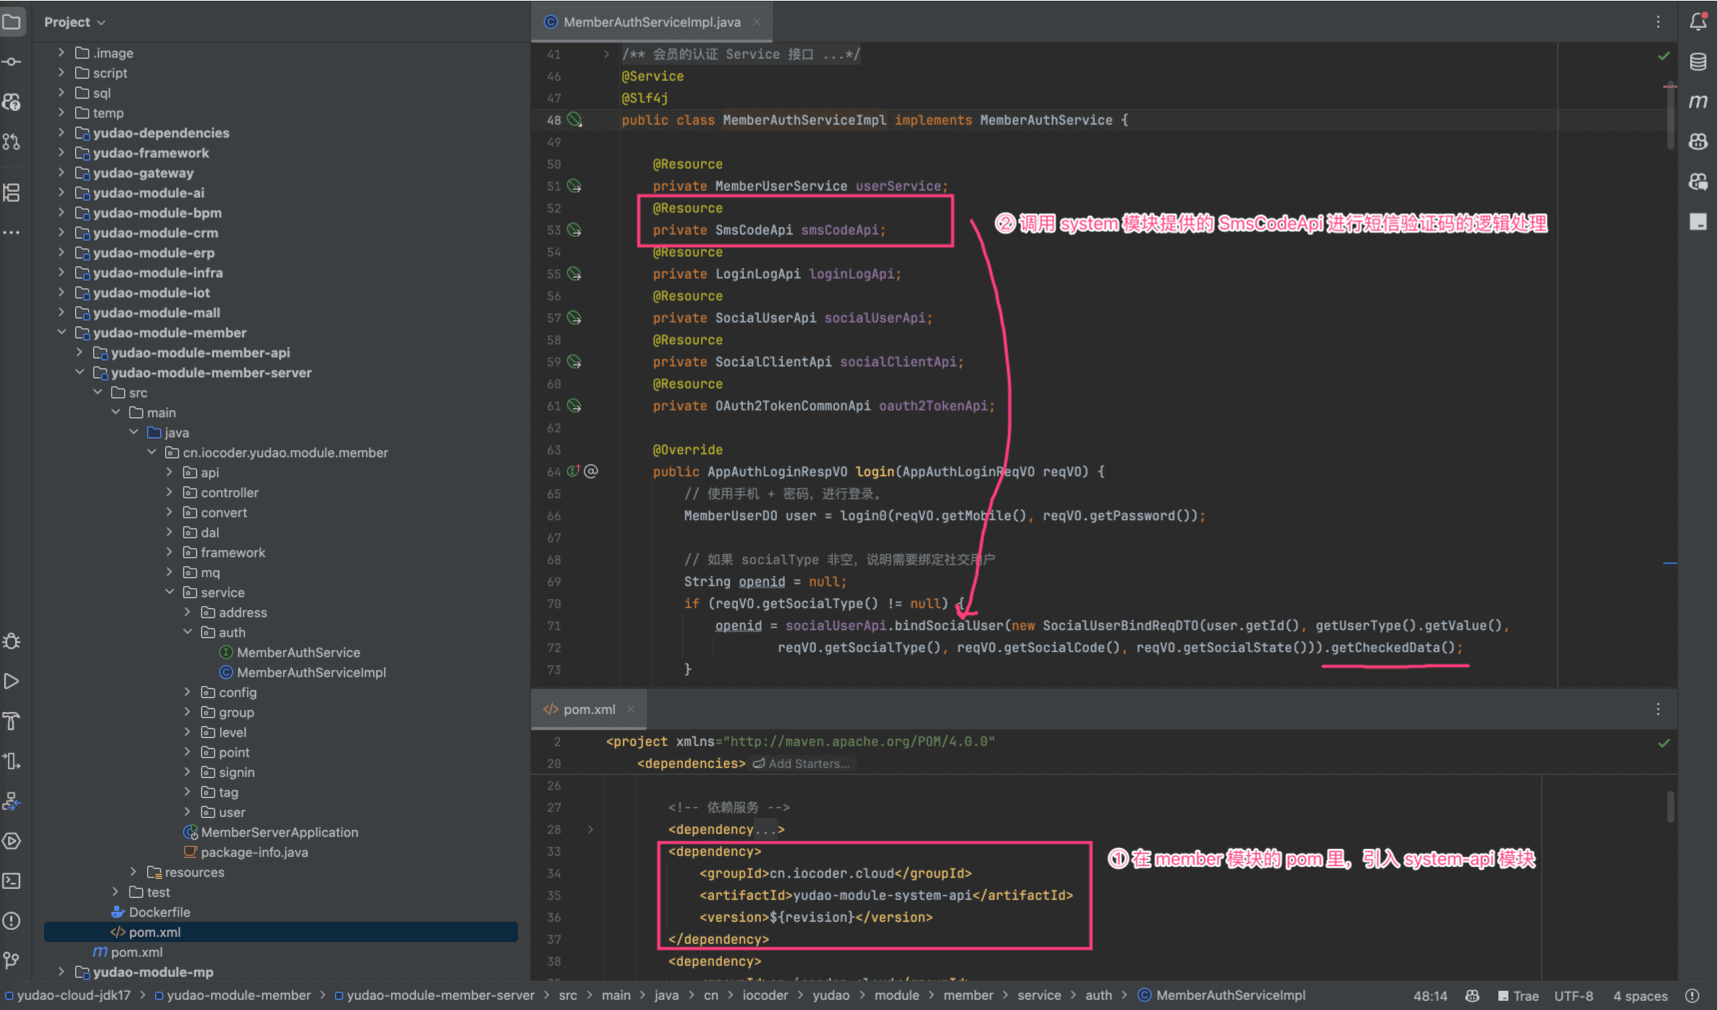
Task: Open the Git tool window icon
Action: pos(12,960)
